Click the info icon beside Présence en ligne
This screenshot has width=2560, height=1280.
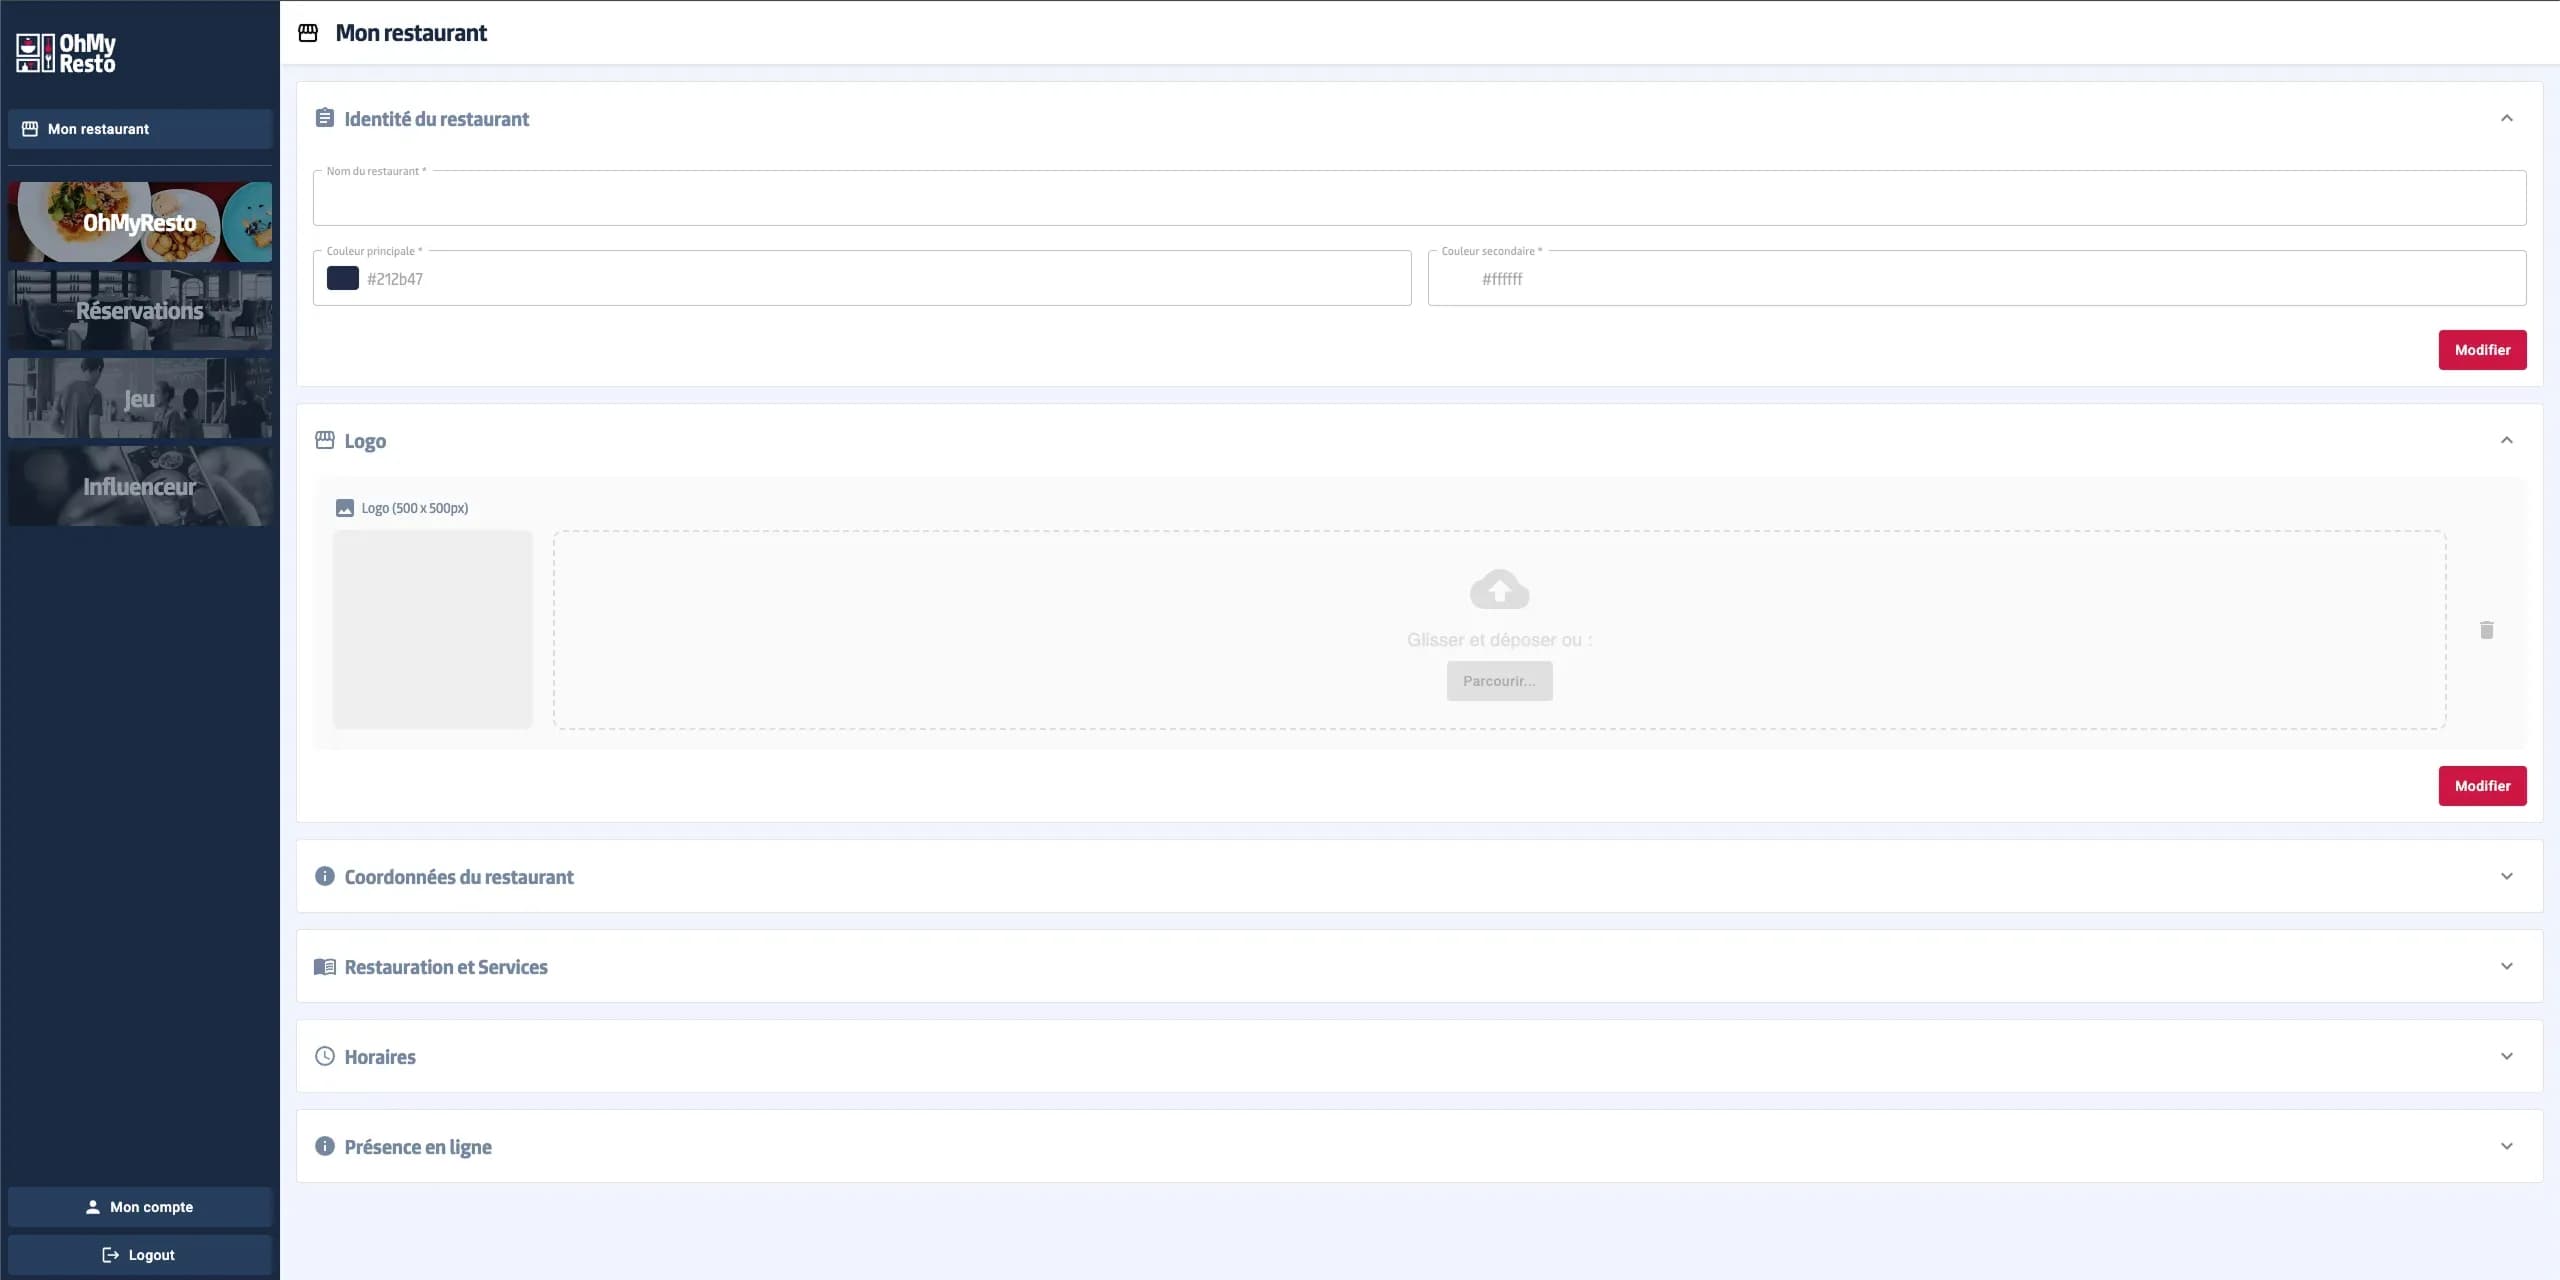point(324,1146)
